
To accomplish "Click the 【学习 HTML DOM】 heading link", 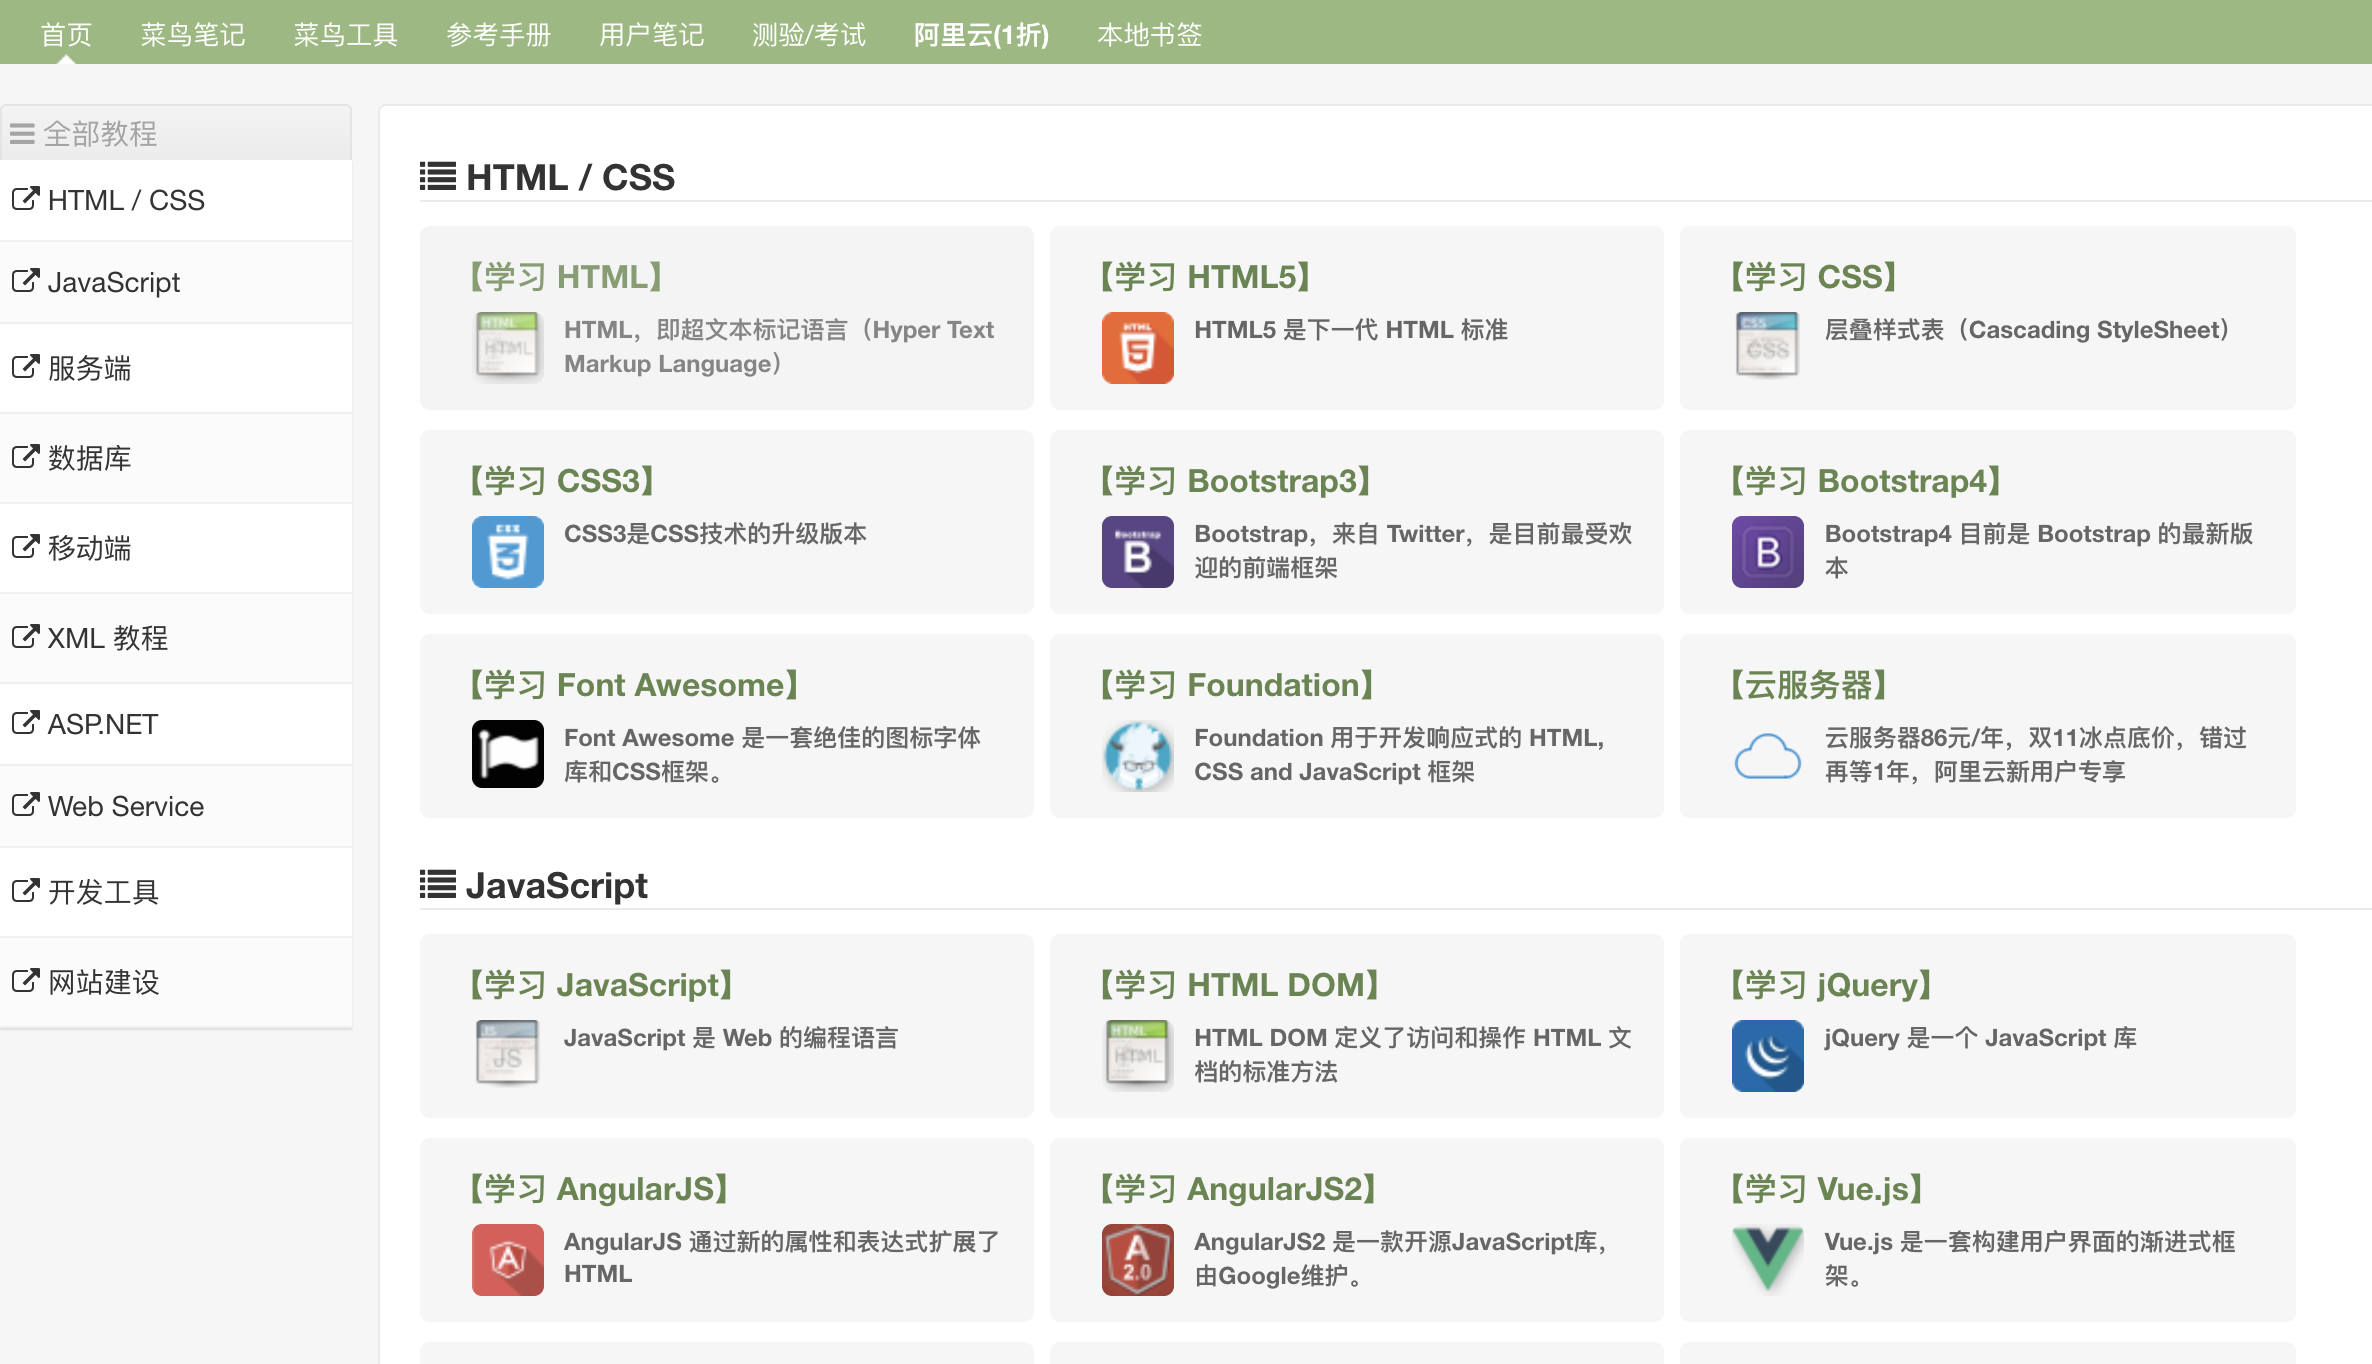I will pos(1239,985).
